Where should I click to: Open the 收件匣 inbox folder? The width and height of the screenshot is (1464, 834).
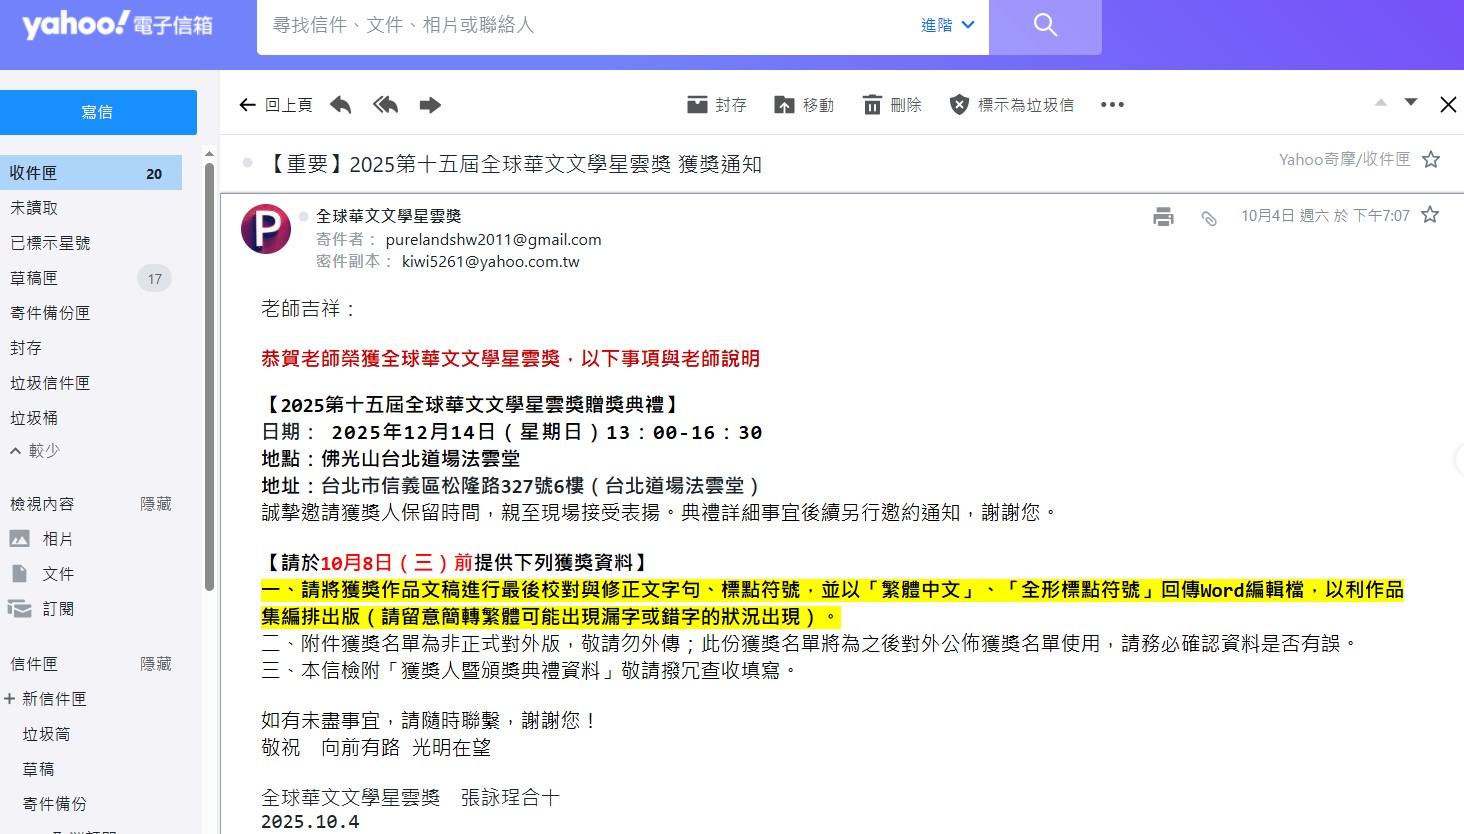point(34,173)
